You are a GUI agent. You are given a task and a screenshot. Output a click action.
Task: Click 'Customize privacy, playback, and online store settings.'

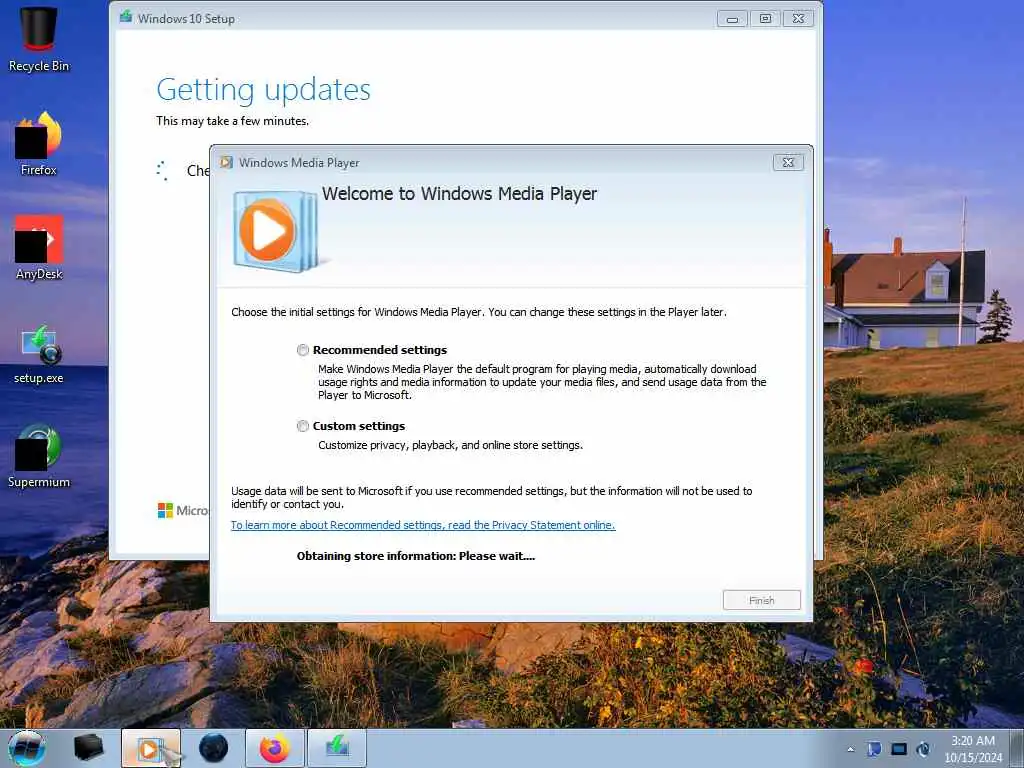point(451,445)
